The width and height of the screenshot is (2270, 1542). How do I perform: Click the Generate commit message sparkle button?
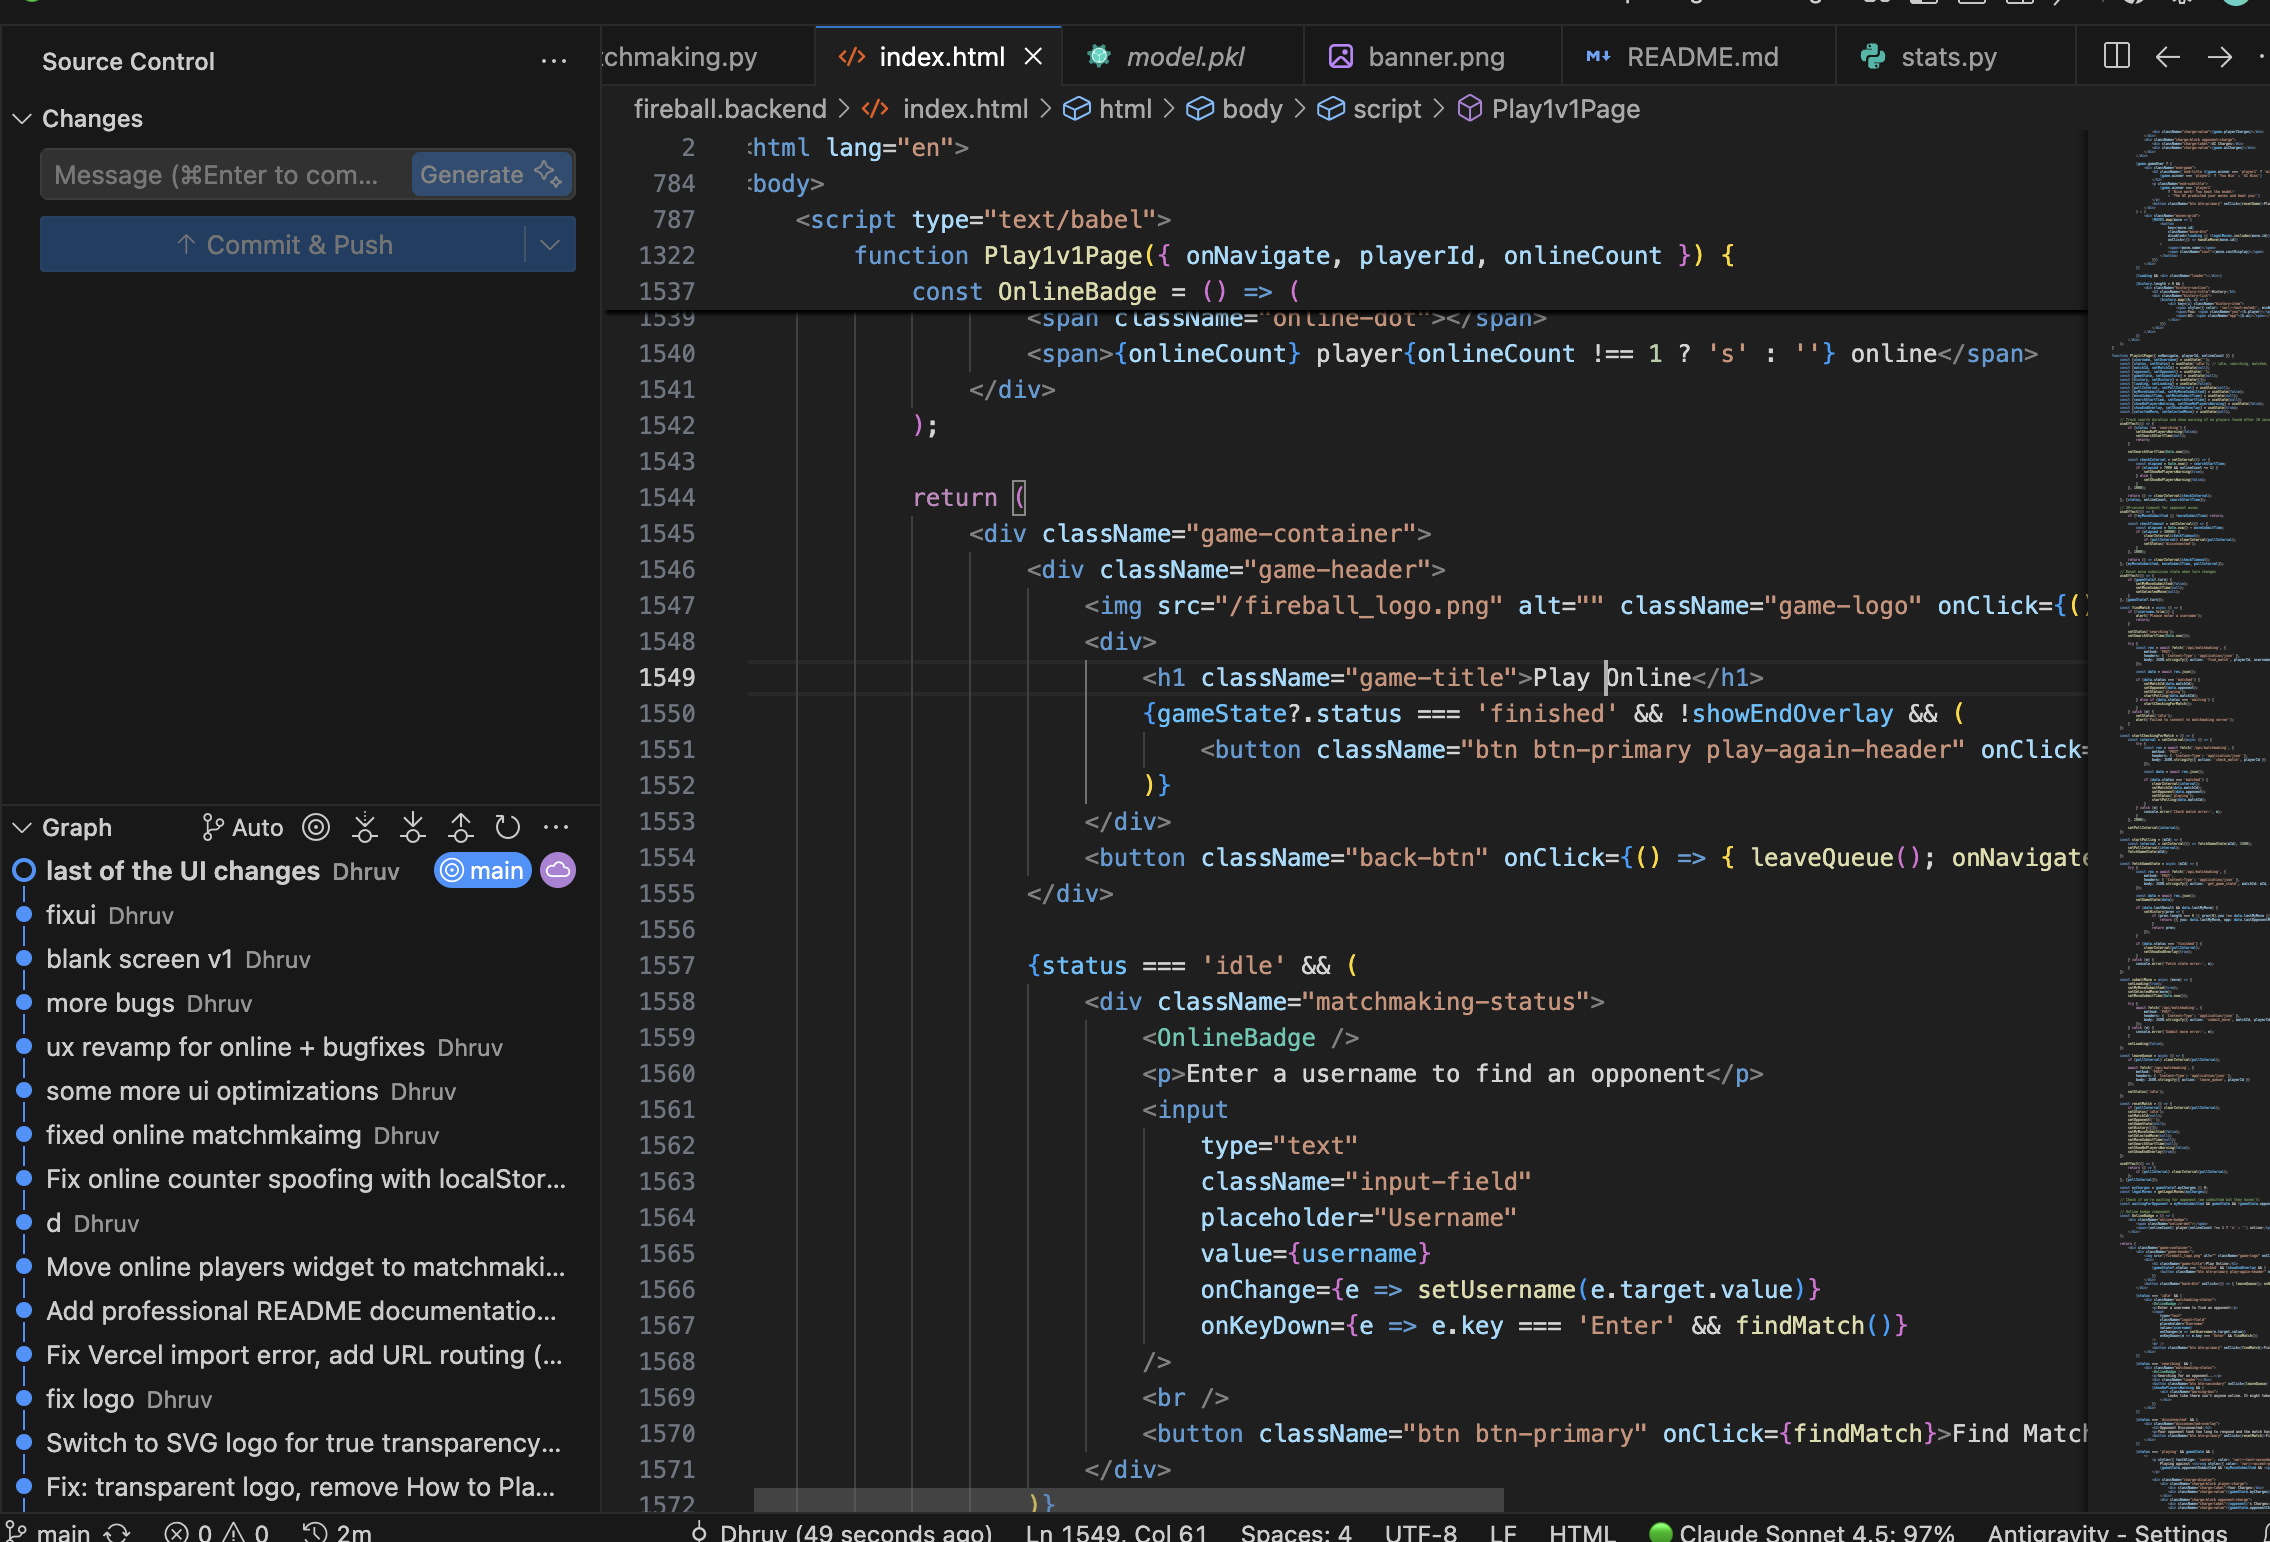tap(490, 175)
